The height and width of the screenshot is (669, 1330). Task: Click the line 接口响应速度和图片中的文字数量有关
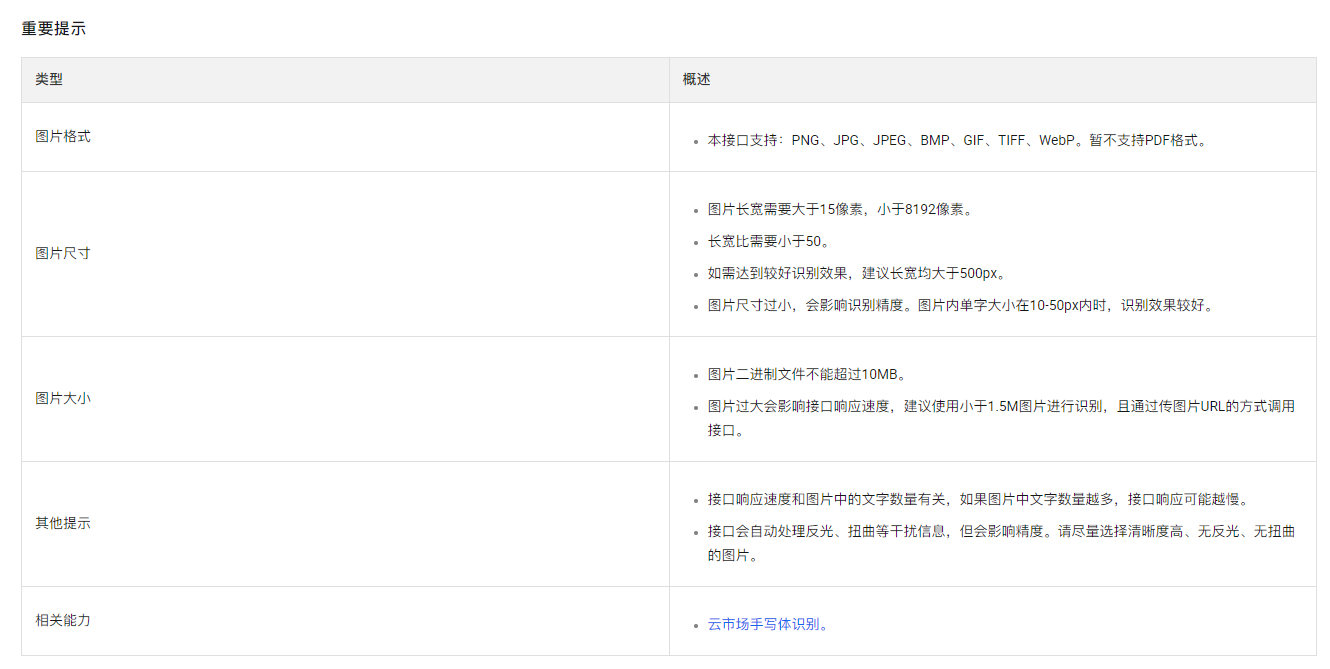pos(979,500)
